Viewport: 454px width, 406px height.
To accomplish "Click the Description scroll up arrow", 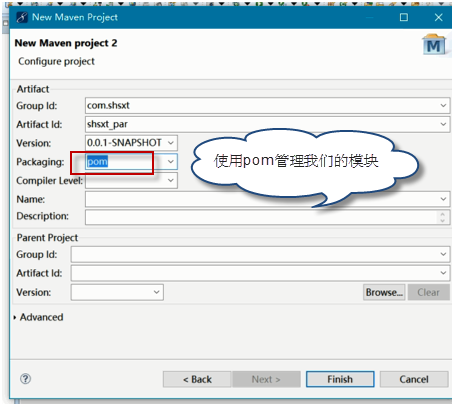I will pyautogui.click(x=442, y=214).
